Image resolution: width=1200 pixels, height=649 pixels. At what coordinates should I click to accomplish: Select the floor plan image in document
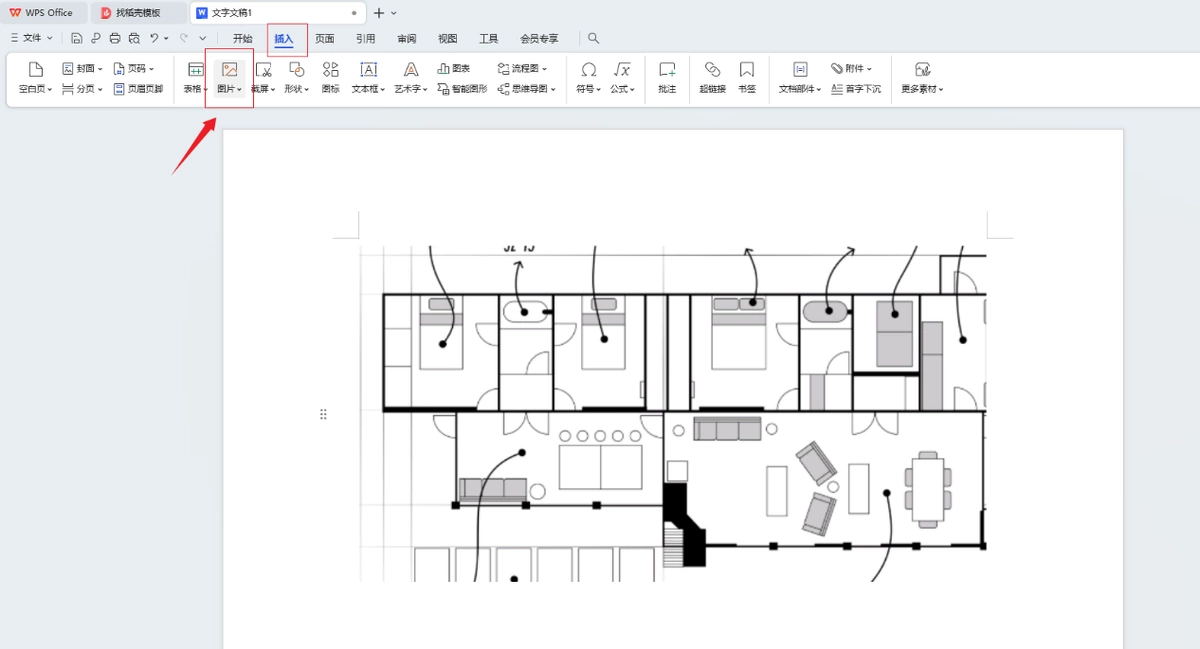tap(673, 414)
